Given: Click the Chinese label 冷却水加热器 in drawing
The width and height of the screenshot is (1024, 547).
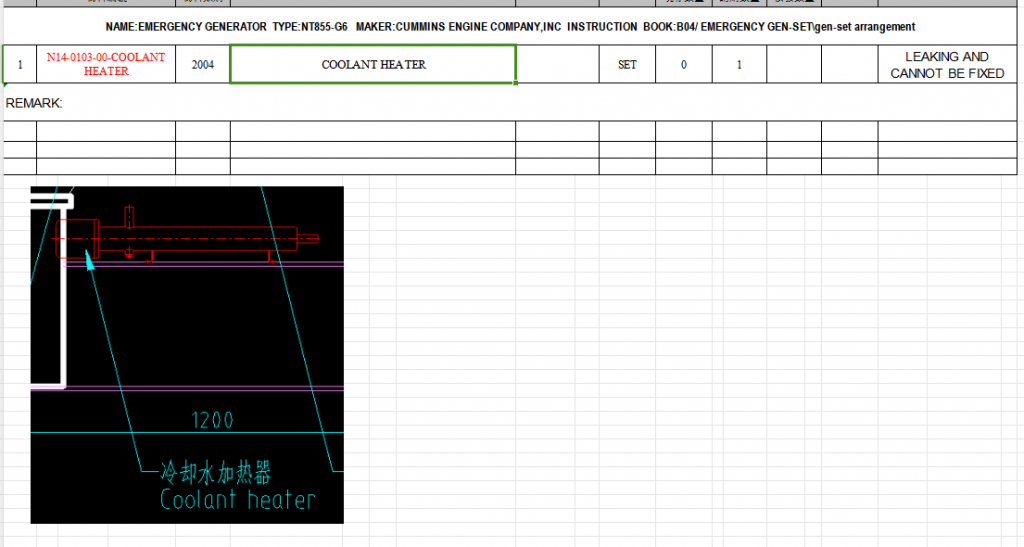Looking at the screenshot, I should [215, 472].
